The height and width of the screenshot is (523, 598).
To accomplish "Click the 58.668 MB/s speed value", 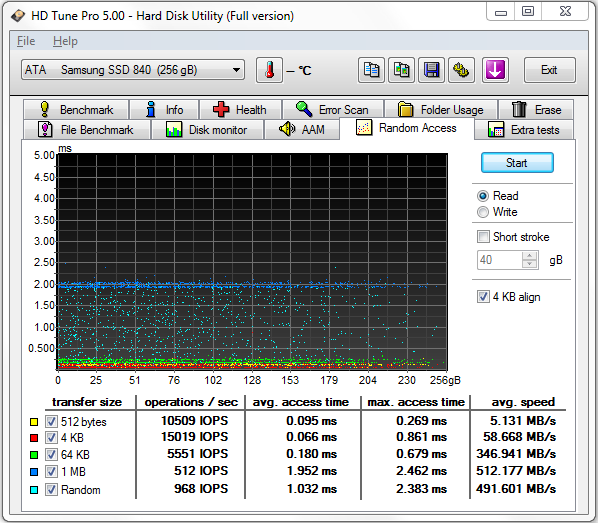I will pos(519,437).
